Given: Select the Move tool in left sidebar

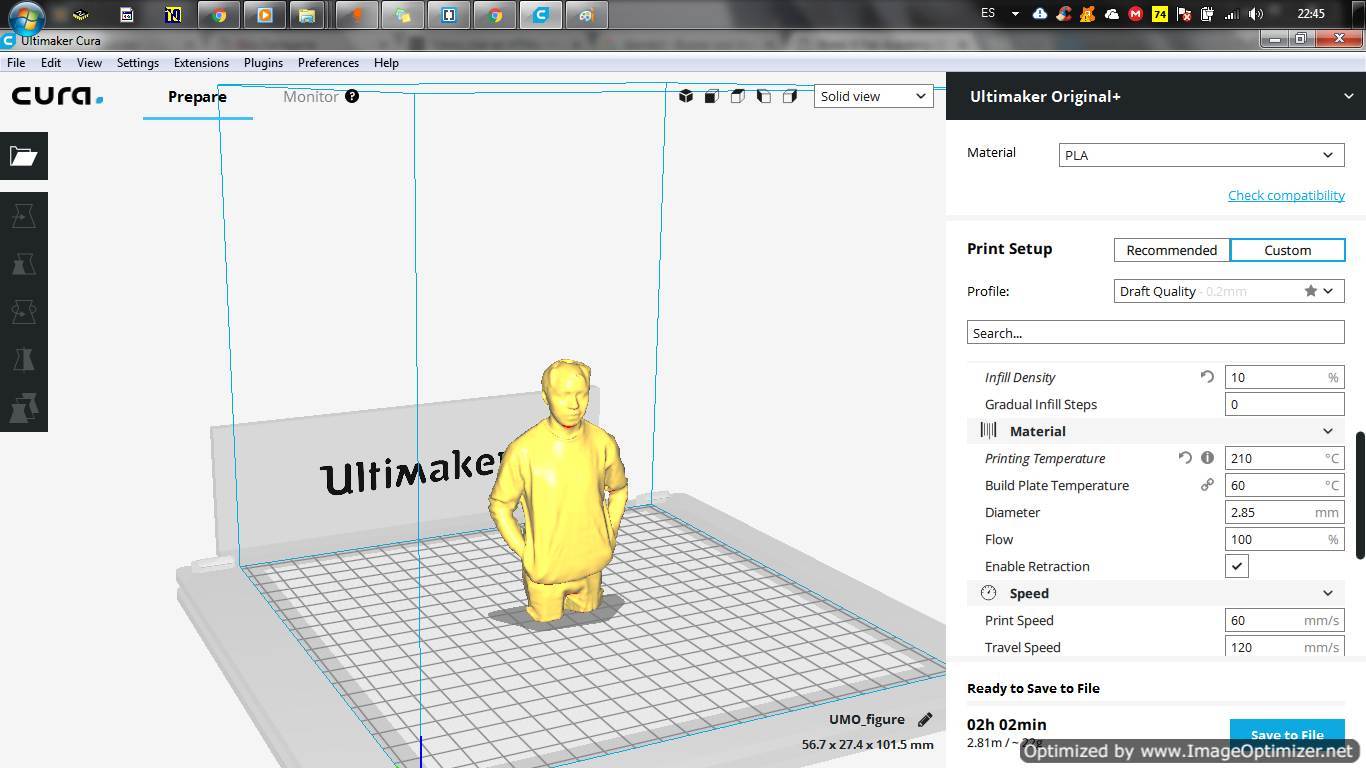Looking at the screenshot, I should pyautogui.click(x=24, y=216).
